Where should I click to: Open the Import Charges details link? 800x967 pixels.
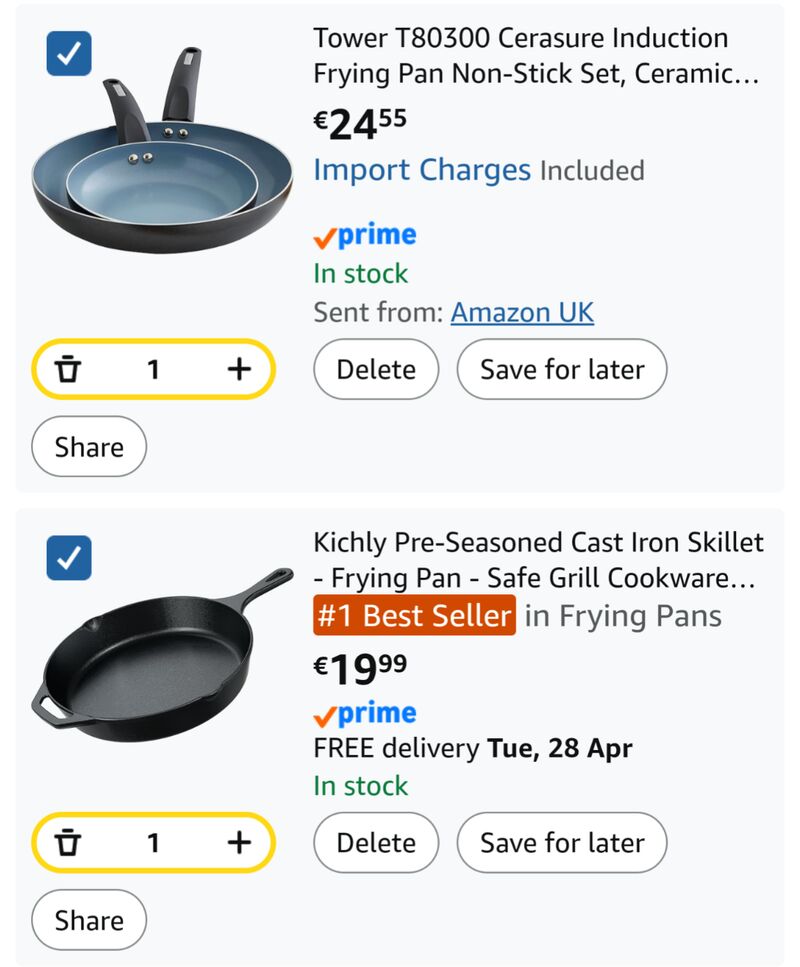(x=422, y=170)
